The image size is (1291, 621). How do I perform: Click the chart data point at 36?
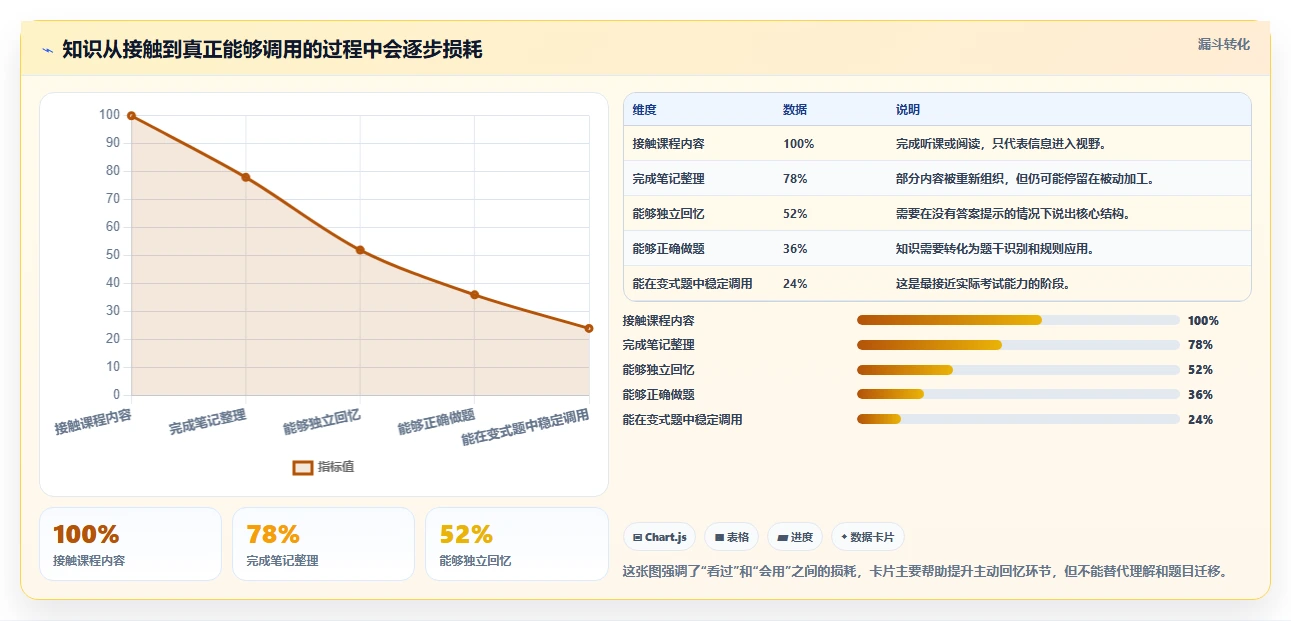coord(474,295)
